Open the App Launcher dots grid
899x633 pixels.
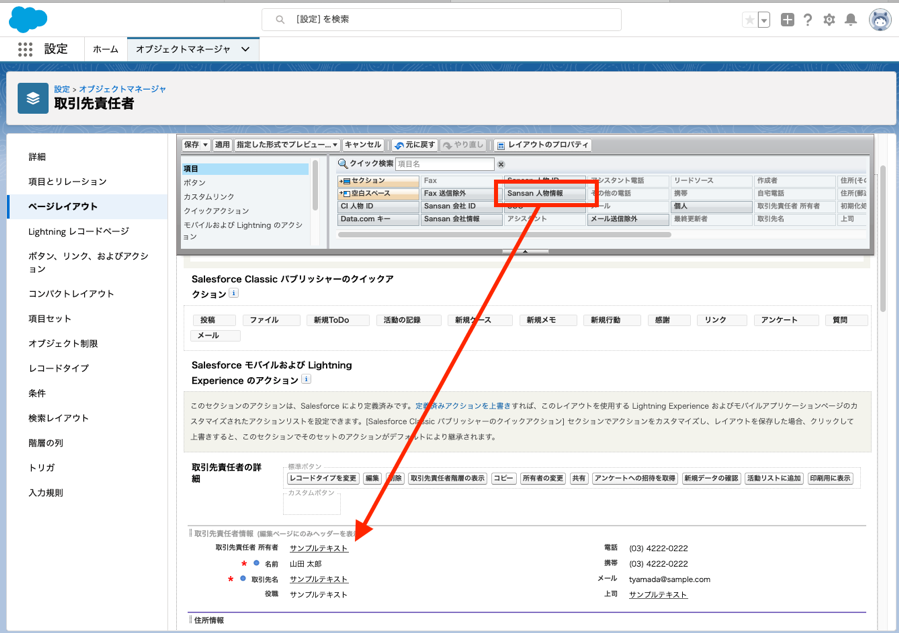point(25,49)
